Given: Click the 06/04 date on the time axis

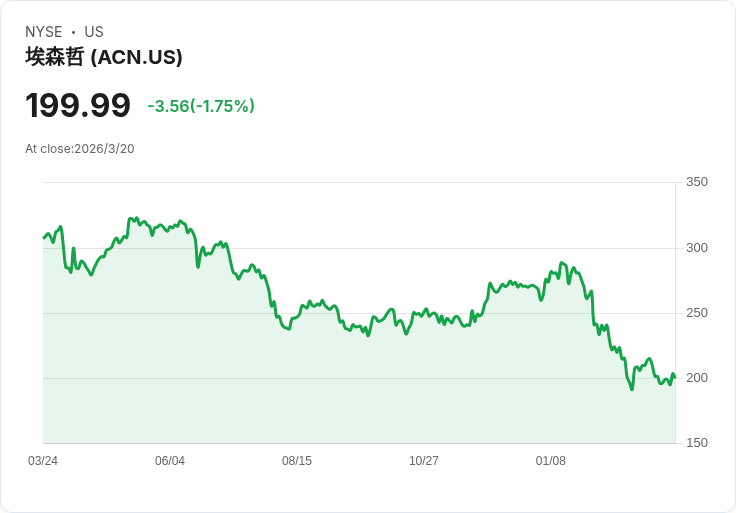Looking at the screenshot, I should (170, 461).
